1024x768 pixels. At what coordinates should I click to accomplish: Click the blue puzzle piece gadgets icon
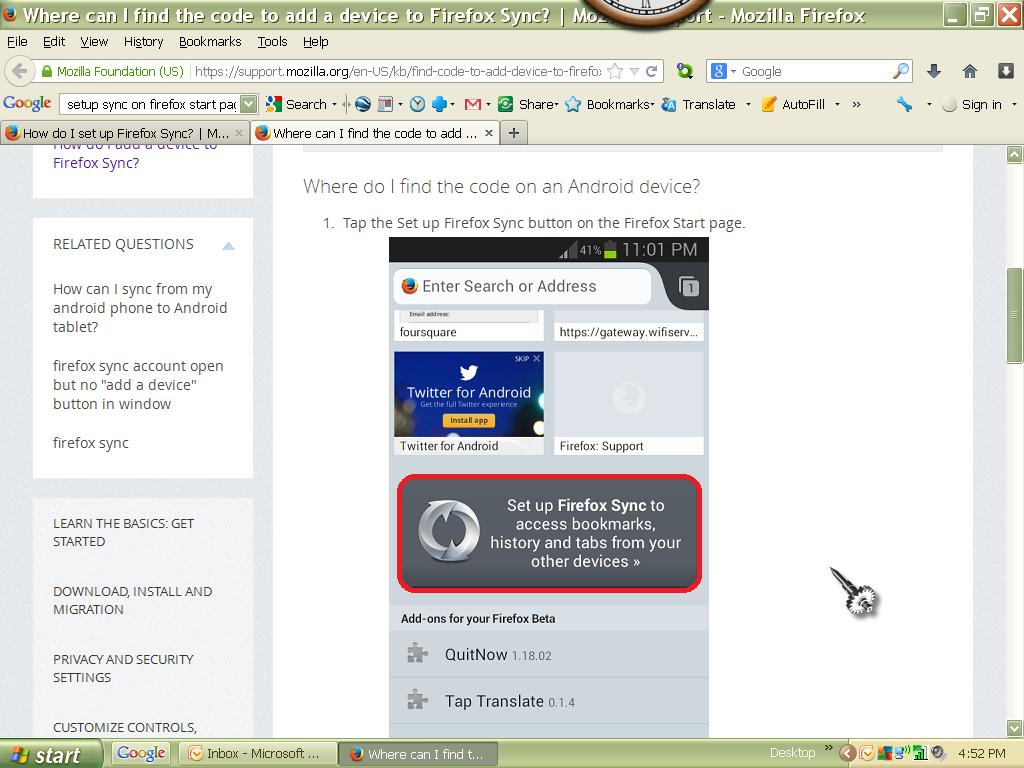click(440, 104)
